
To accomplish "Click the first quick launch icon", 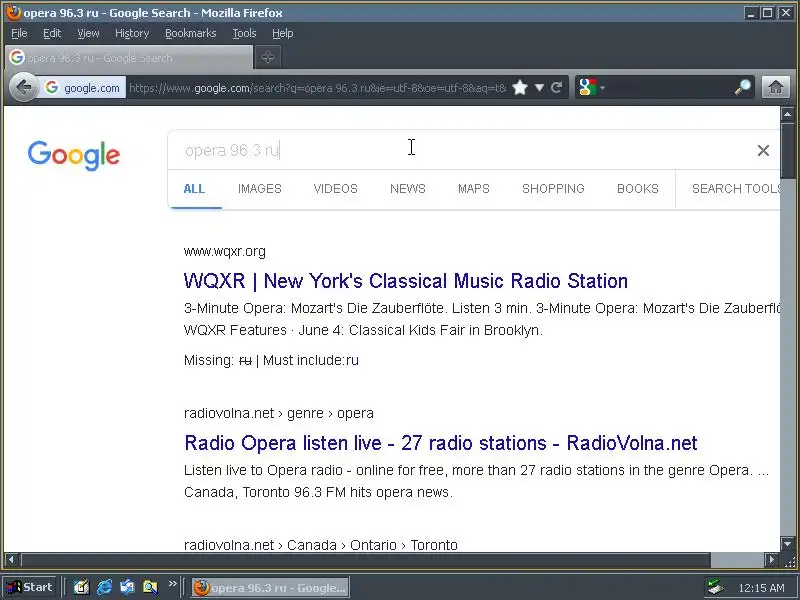I will pyautogui.click(x=82, y=587).
